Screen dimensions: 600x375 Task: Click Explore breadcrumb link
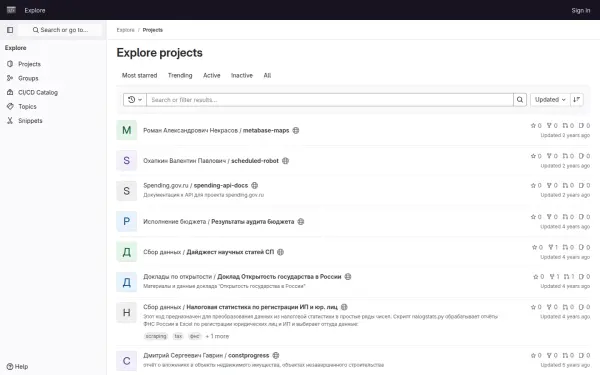(126, 30)
